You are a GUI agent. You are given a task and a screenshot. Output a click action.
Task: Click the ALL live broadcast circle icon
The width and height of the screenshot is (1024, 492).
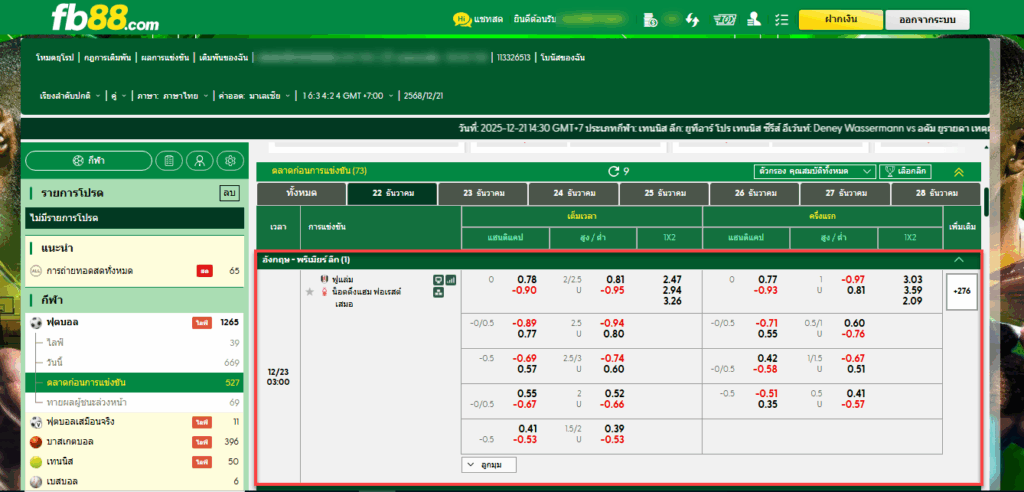35,271
